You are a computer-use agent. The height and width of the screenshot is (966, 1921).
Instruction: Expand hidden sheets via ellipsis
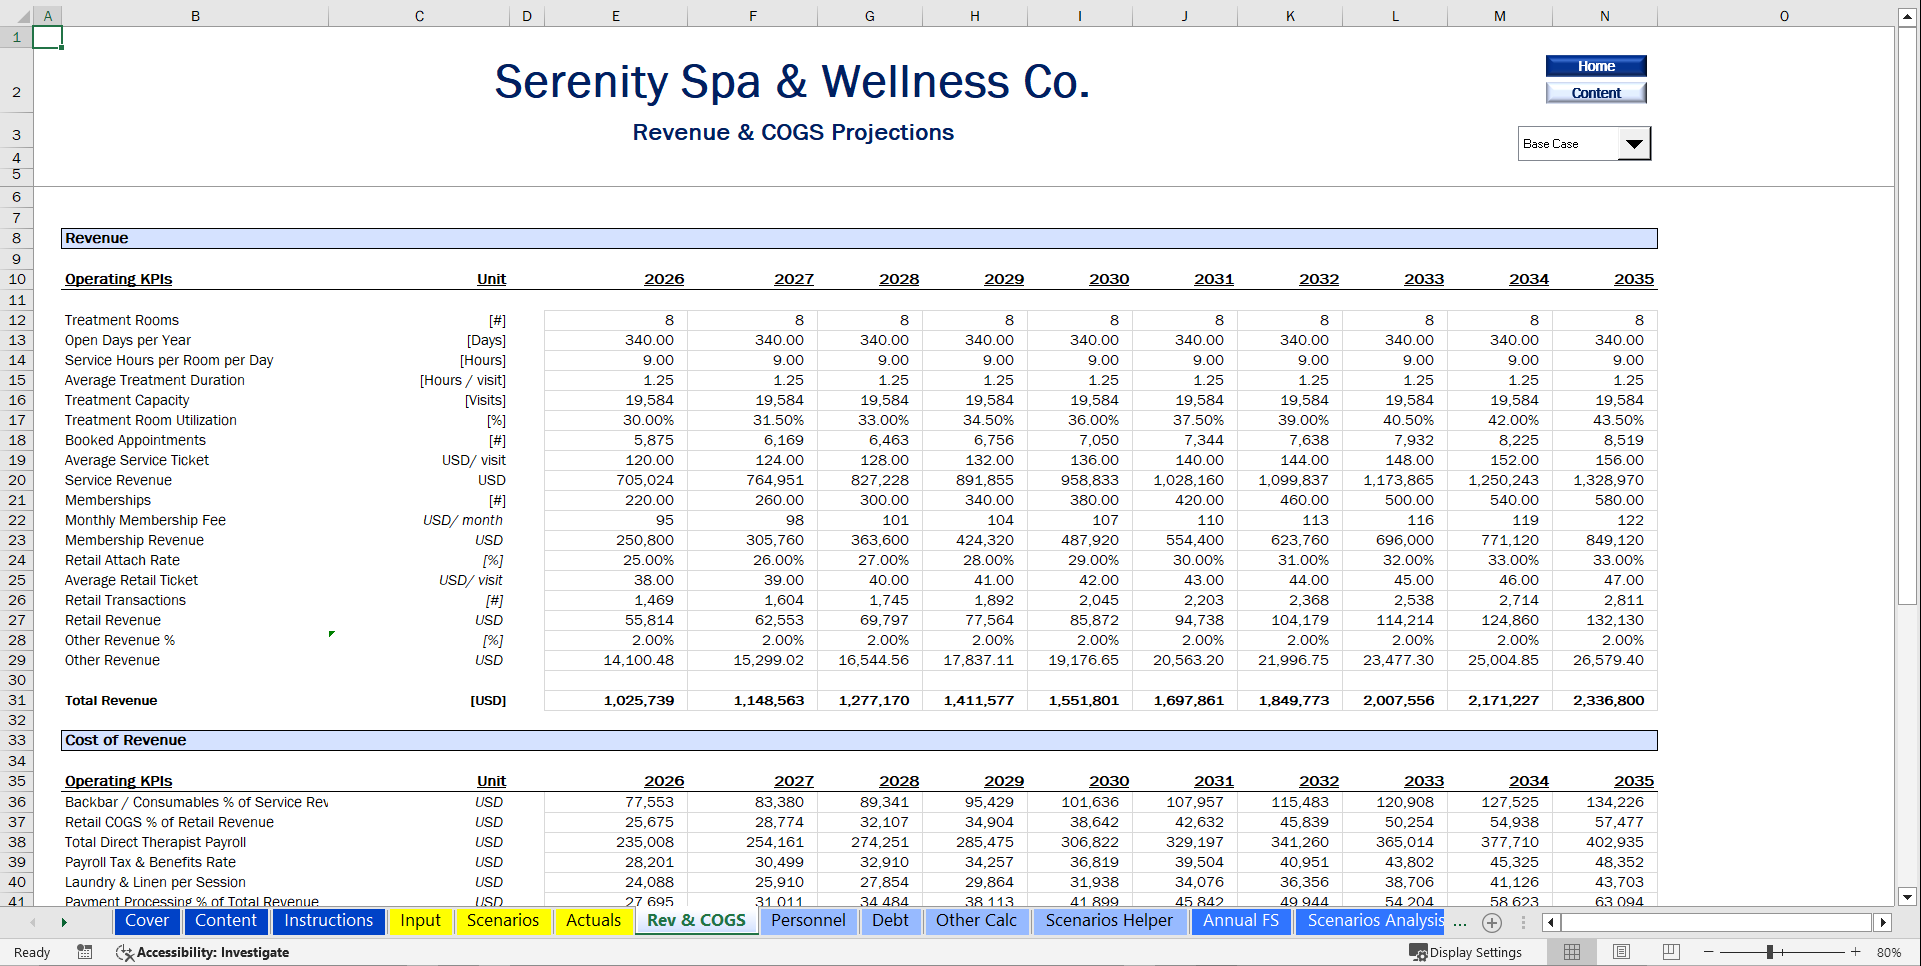click(x=1459, y=924)
